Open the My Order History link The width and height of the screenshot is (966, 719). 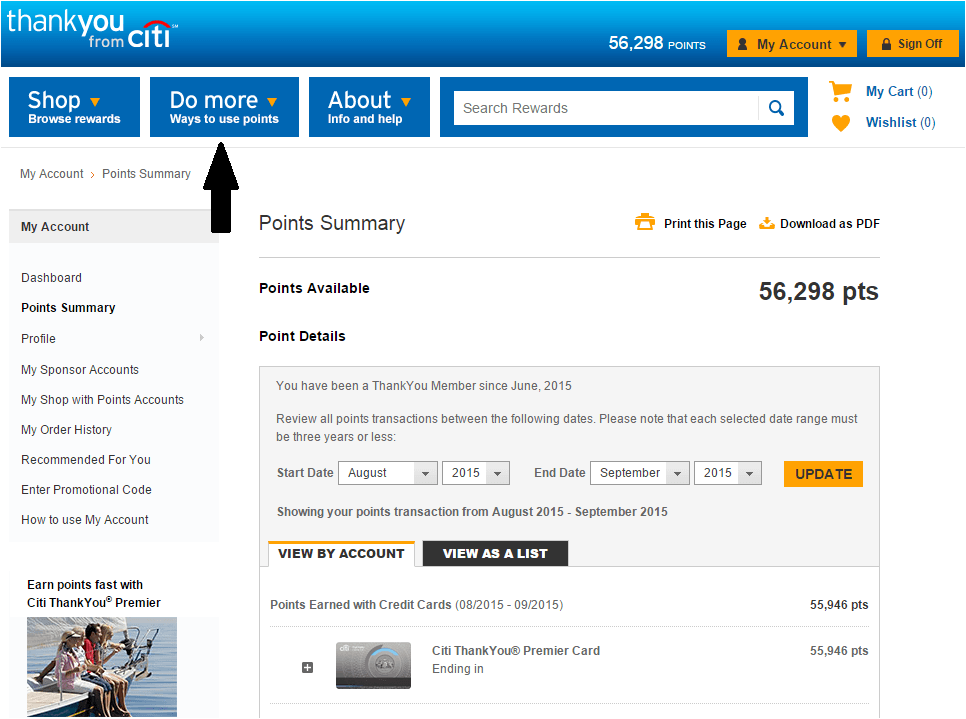point(66,430)
